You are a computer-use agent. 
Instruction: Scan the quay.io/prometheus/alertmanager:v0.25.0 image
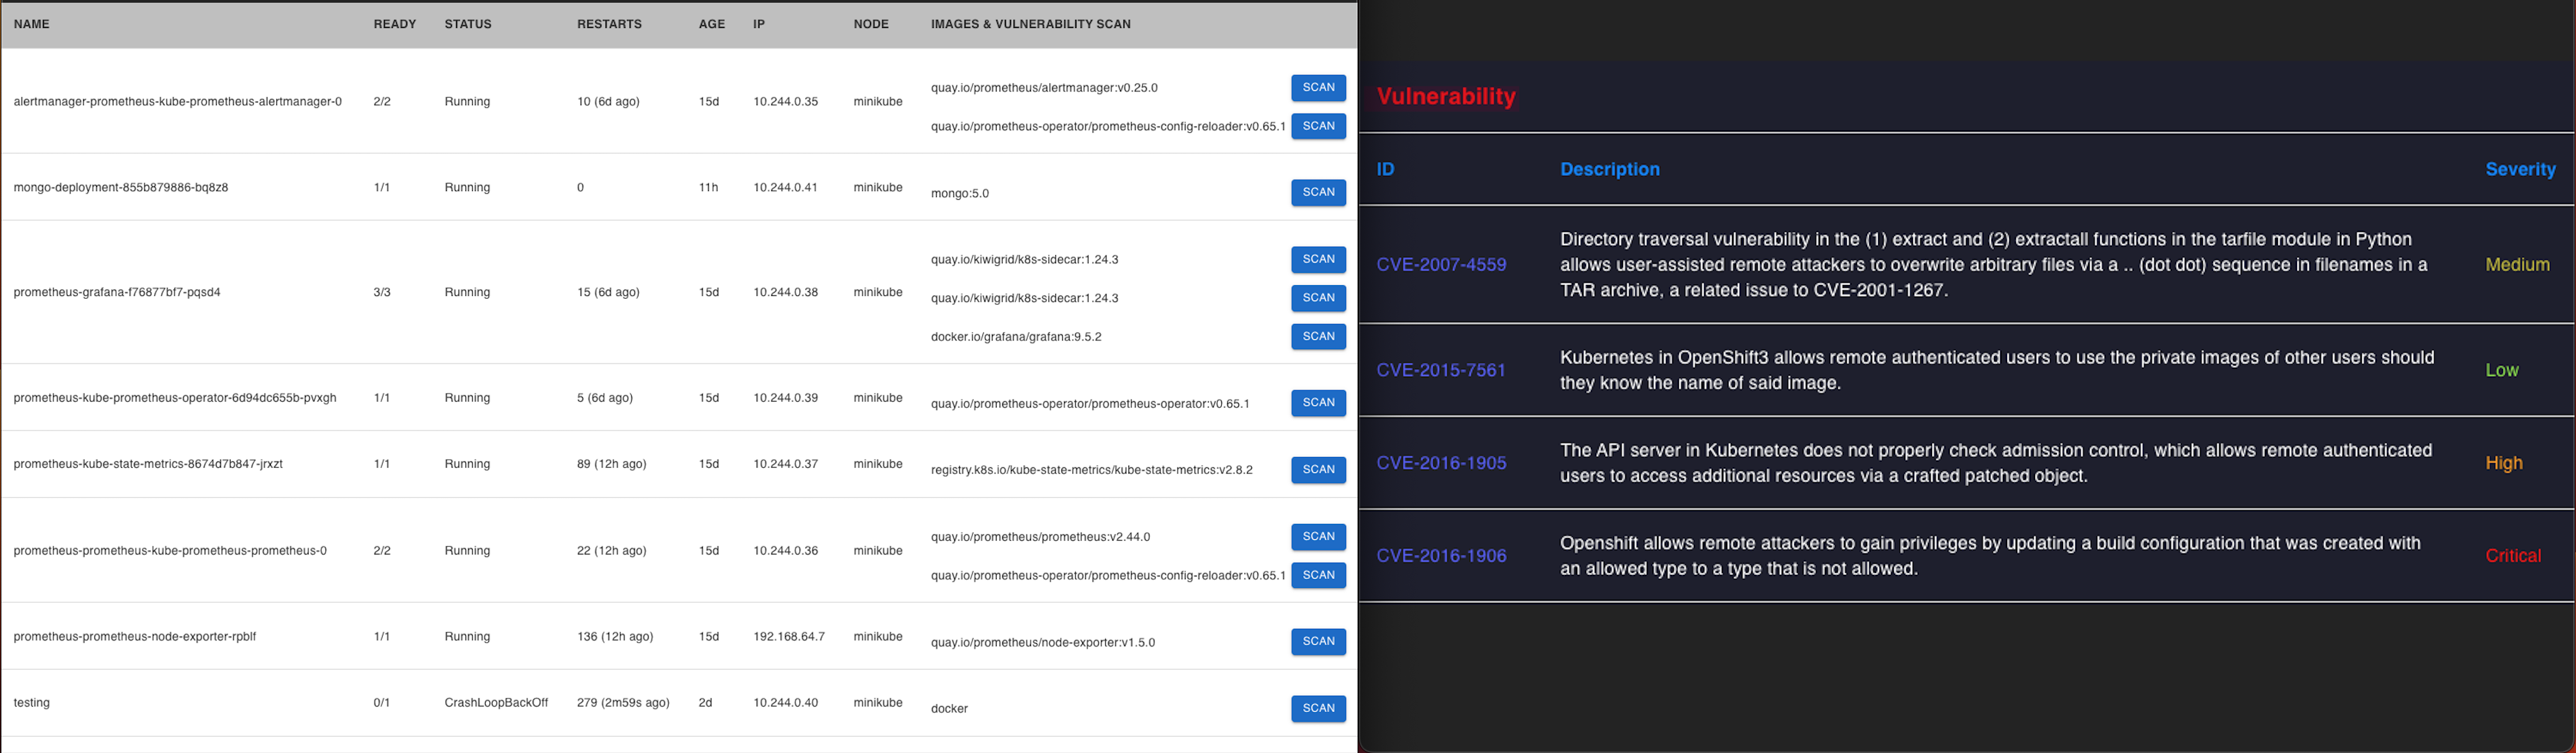[x=1318, y=88]
